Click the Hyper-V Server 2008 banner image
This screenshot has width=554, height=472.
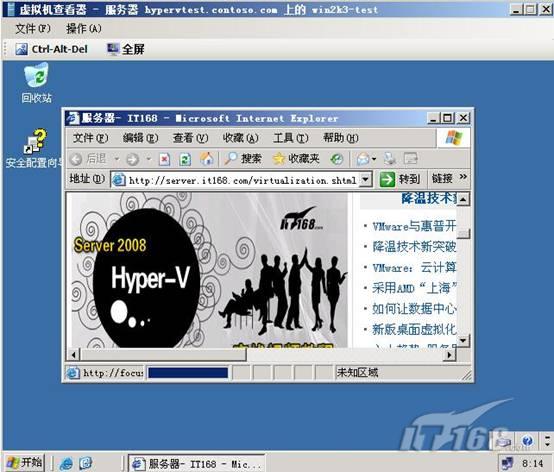(209, 270)
